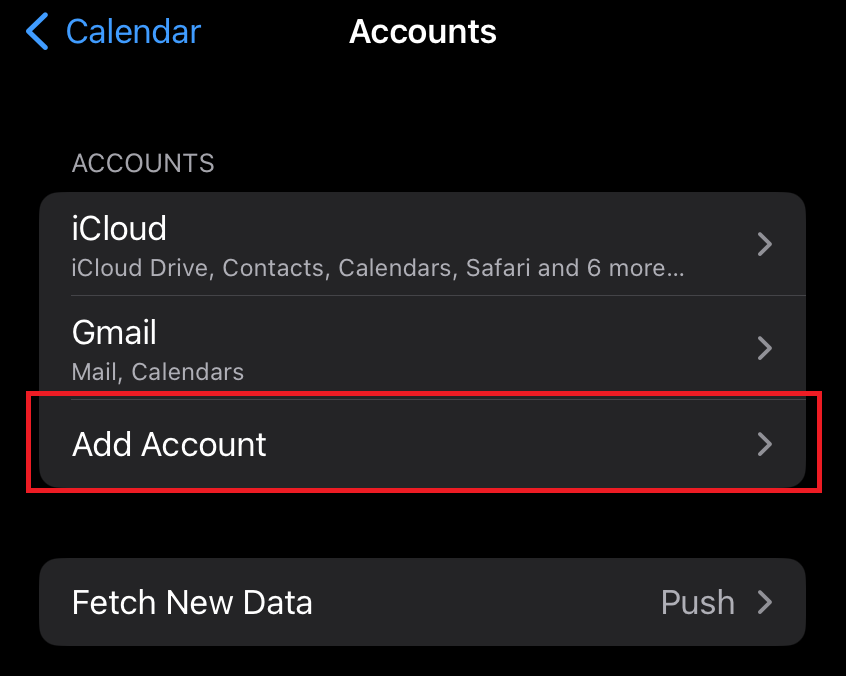Viewport: 846px width, 676px height.
Task: Click "Calendars" in the iCloud services subtitle
Action: coord(390,268)
